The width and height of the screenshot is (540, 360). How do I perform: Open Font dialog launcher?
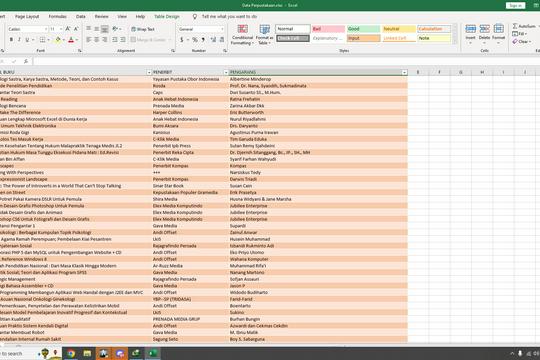pos(80,51)
